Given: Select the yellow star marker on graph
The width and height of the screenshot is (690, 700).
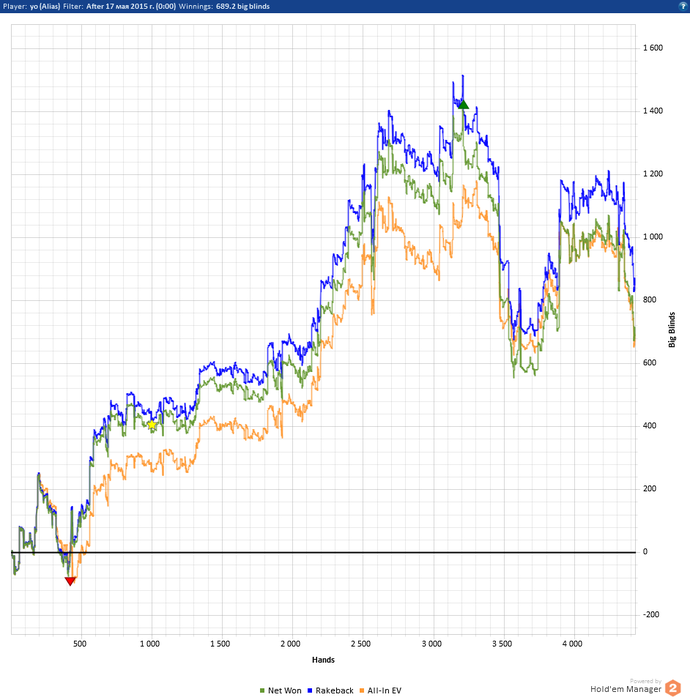Looking at the screenshot, I should click(x=152, y=425).
